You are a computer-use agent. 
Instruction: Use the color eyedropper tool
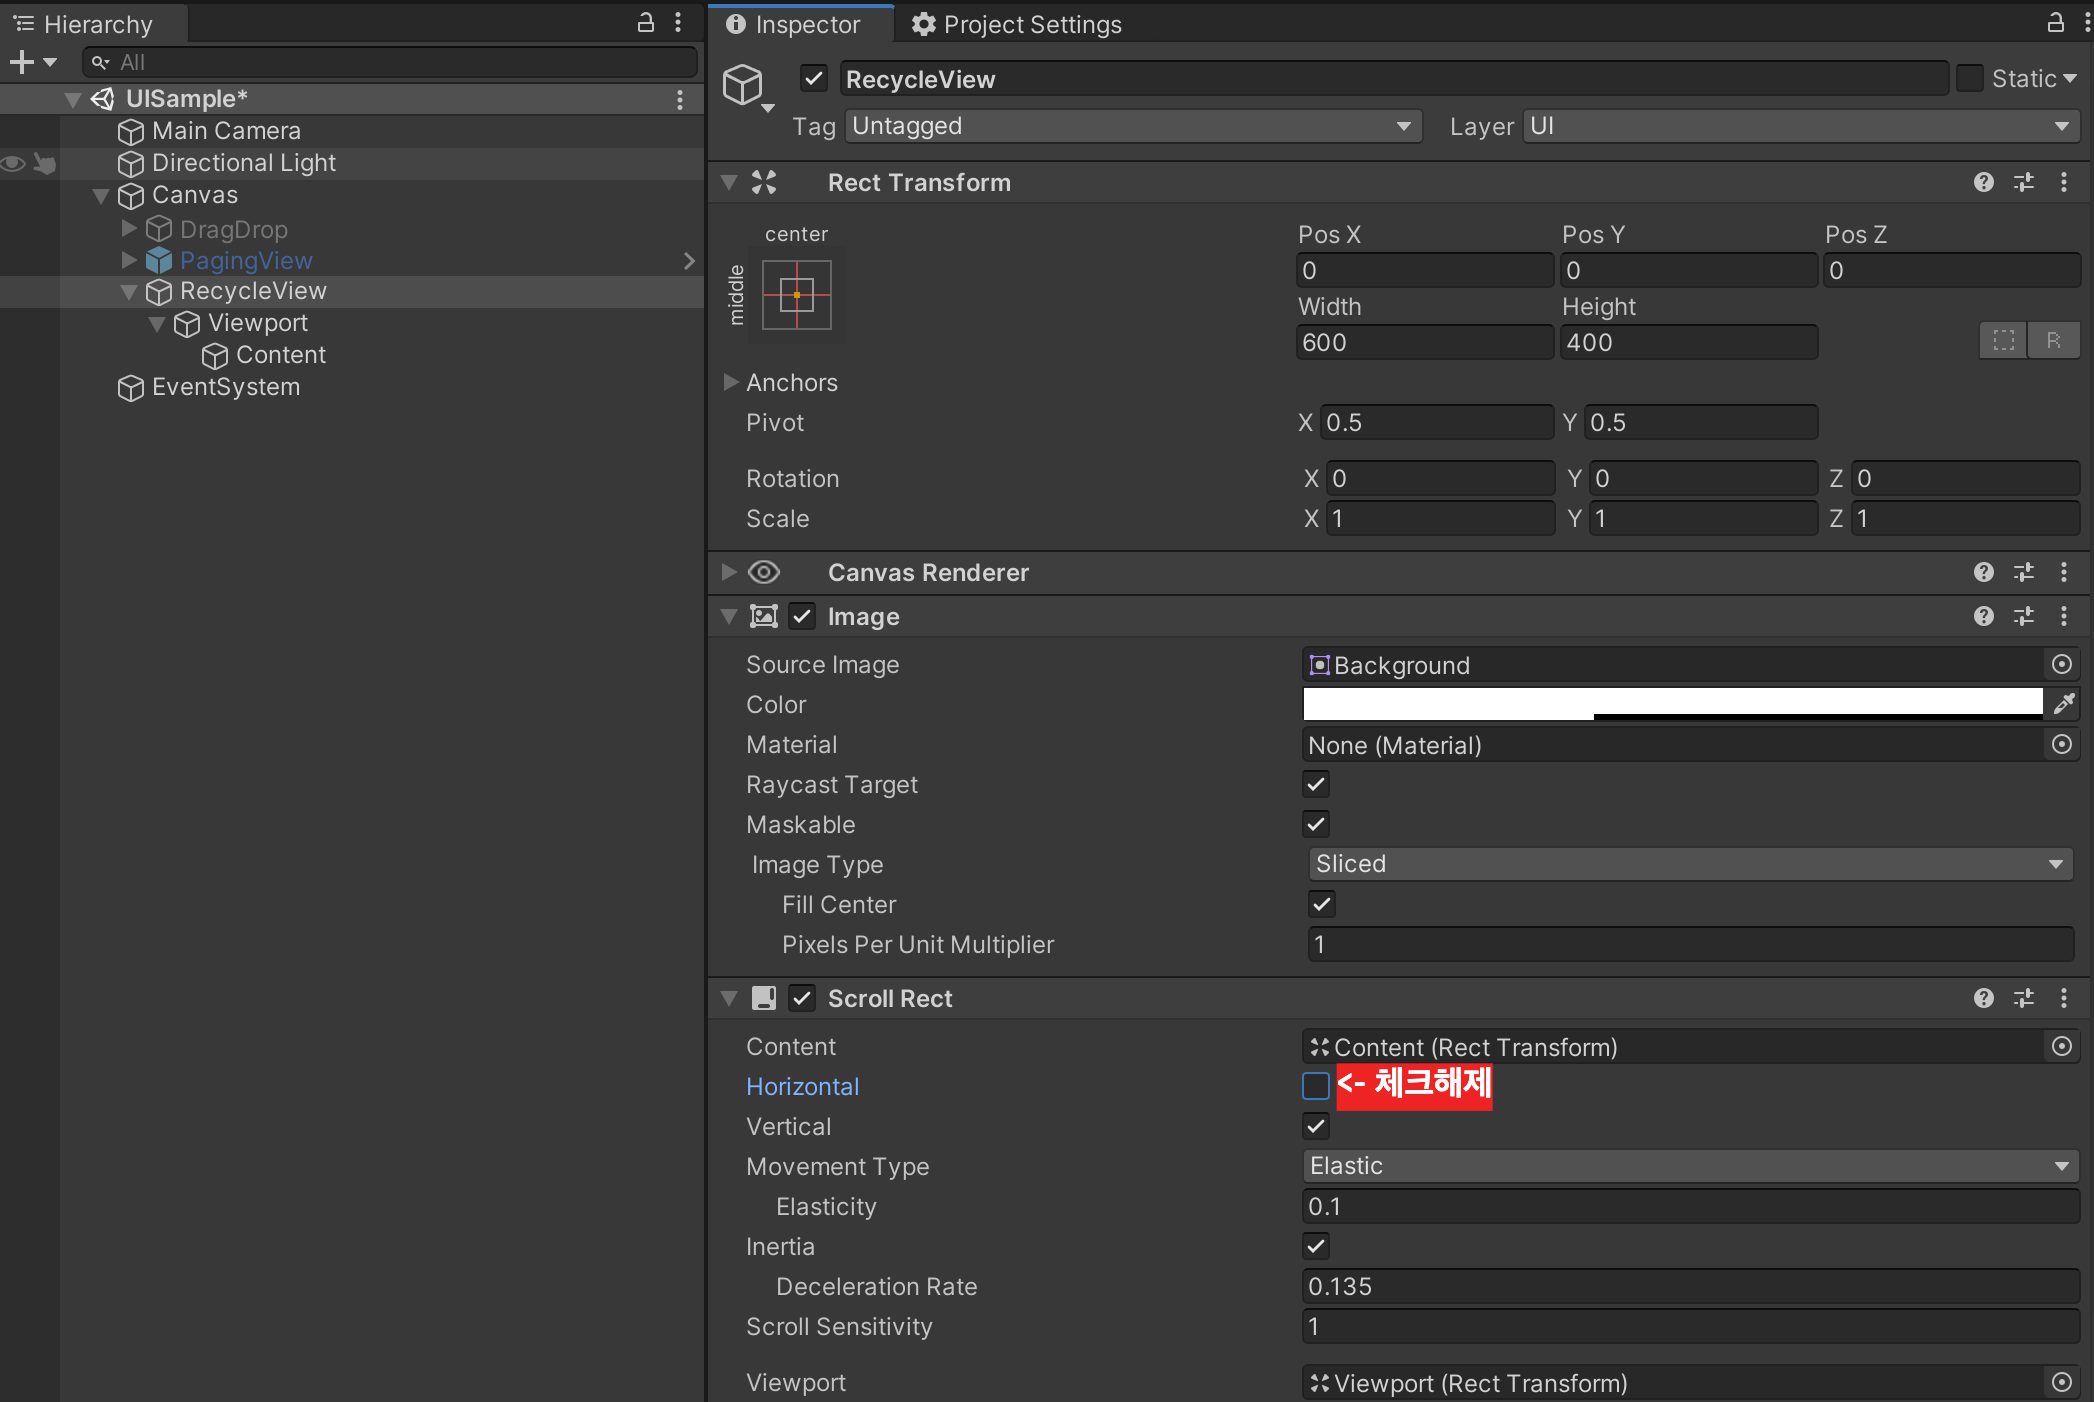pyautogui.click(x=2064, y=704)
